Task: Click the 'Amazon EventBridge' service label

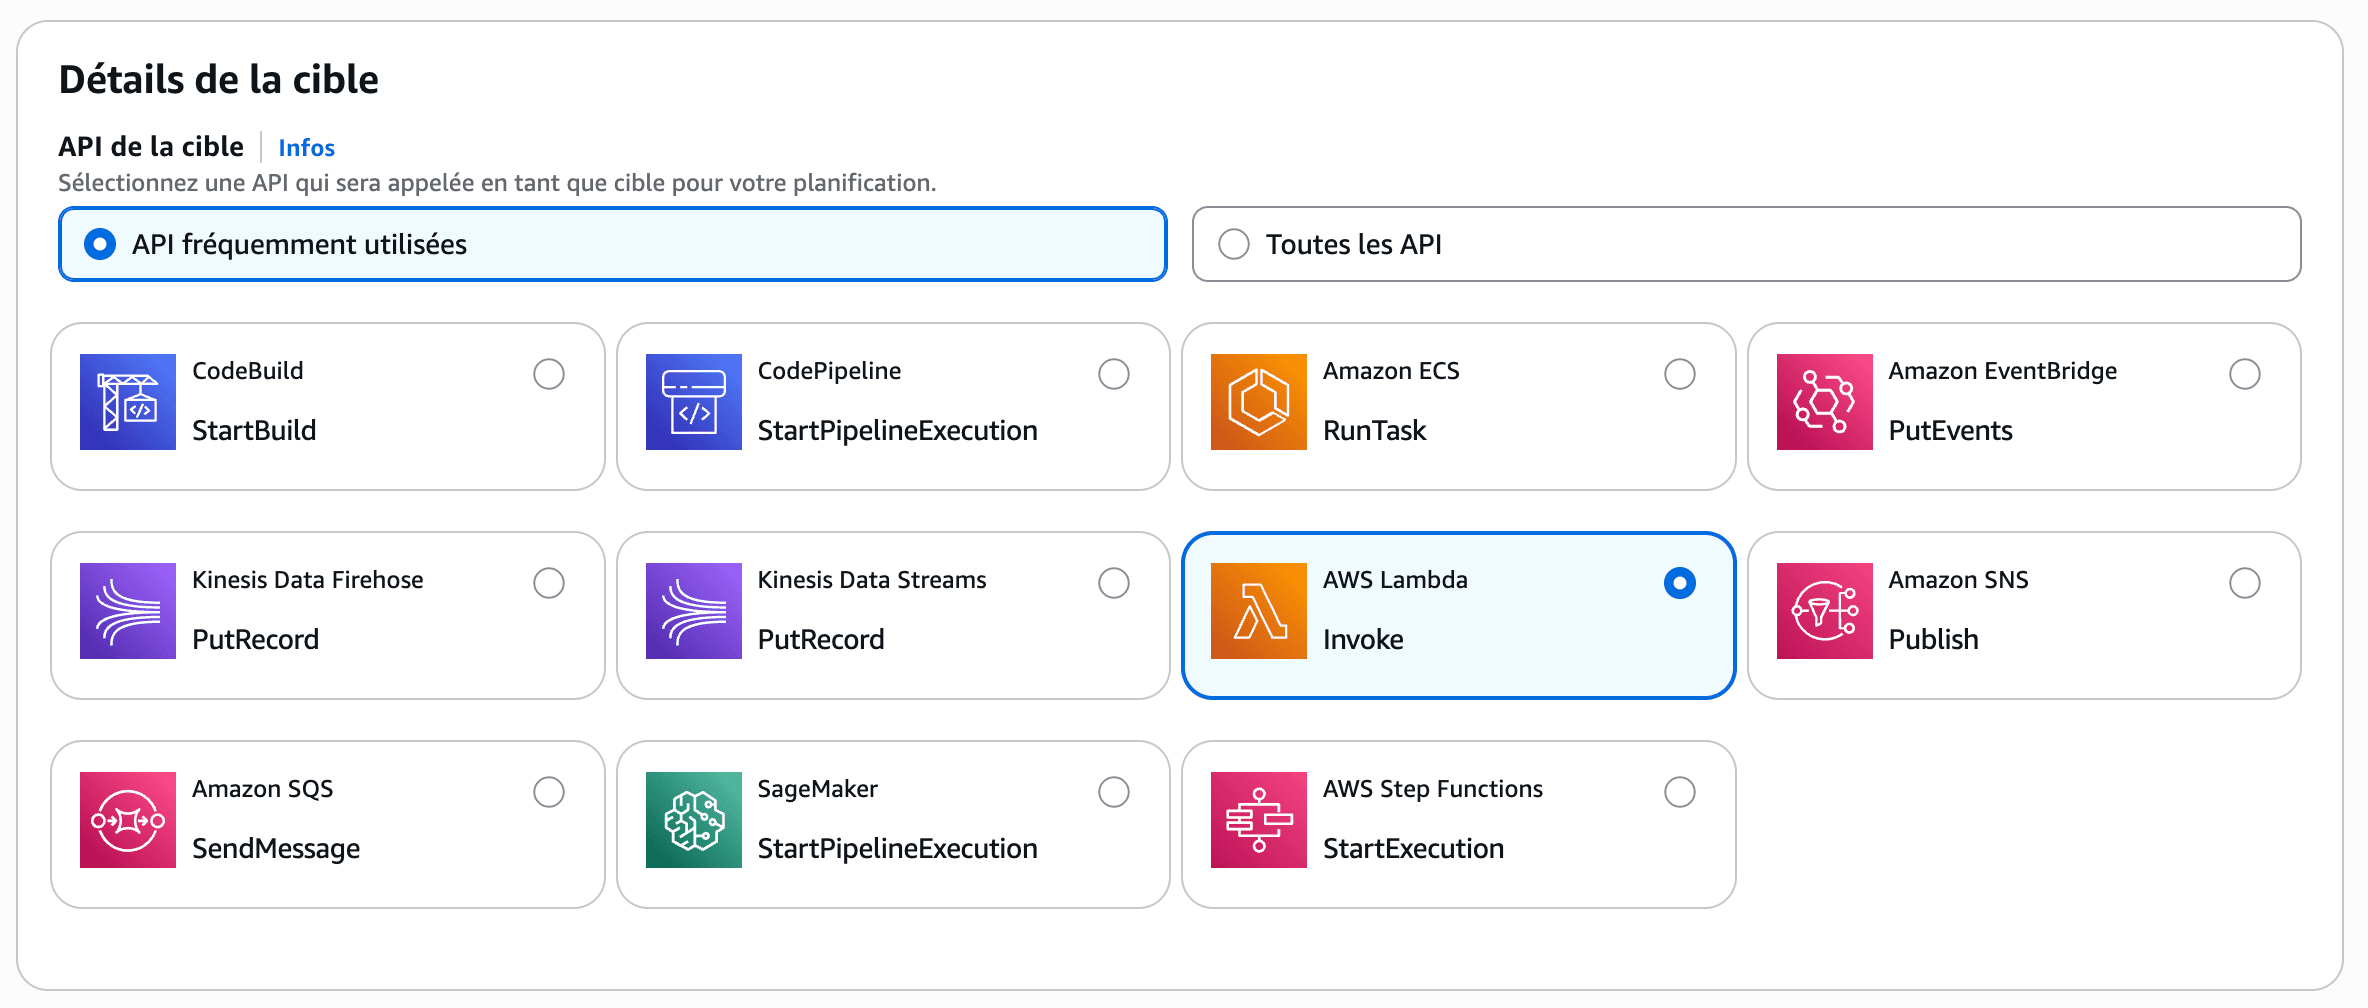Action: (2003, 371)
